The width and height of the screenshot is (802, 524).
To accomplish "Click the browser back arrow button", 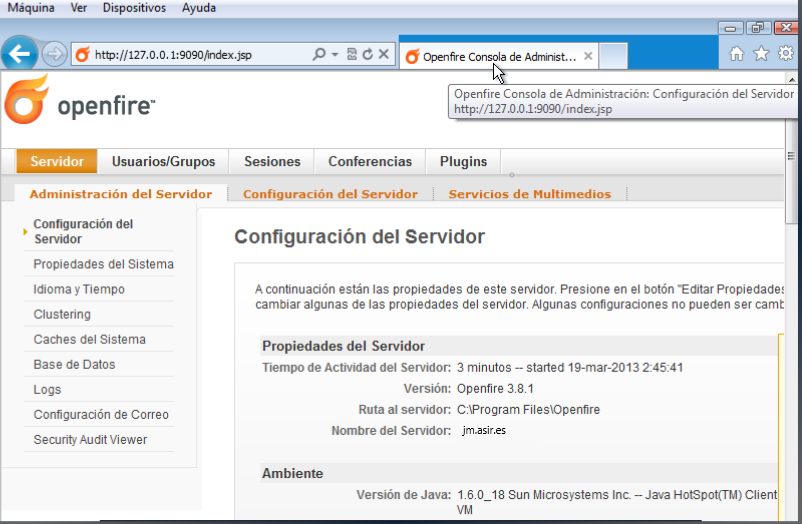I will 20,54.
